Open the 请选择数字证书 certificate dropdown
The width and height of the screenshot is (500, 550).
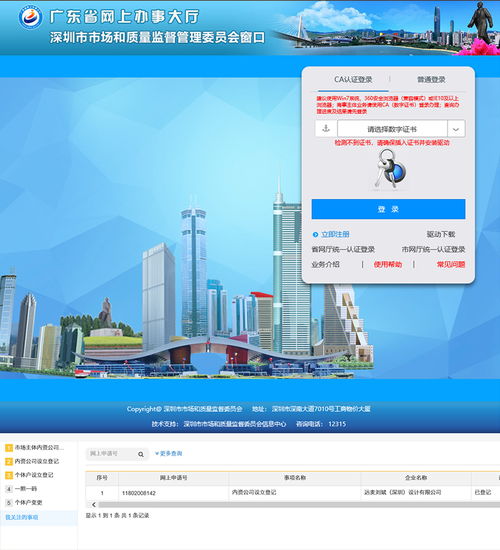(x=392, y=129)
